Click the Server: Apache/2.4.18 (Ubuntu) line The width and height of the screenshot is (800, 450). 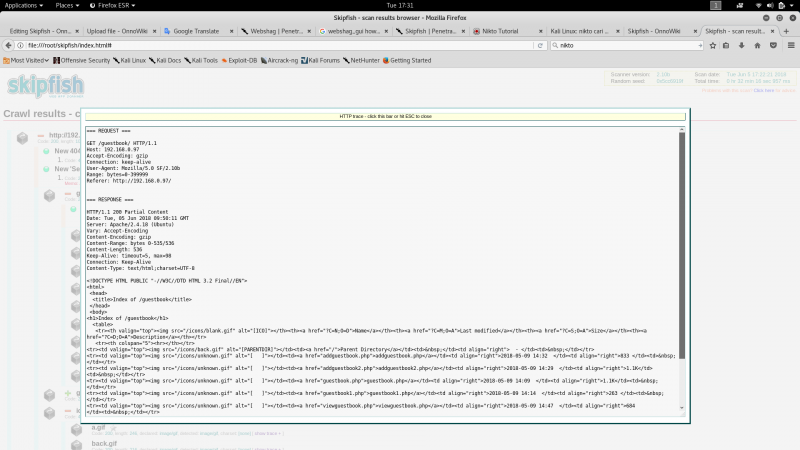[130, 224]
